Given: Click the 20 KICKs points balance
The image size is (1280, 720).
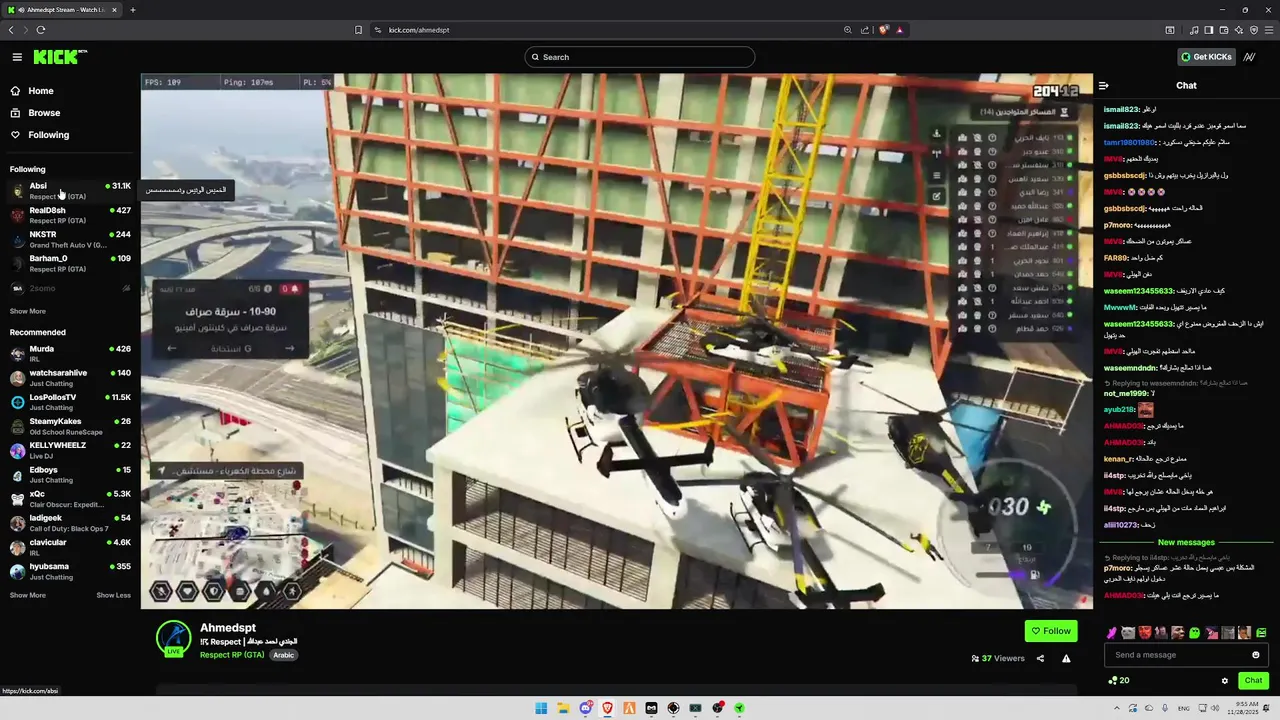Looking at the screenshot, I should pos(1119,681).
